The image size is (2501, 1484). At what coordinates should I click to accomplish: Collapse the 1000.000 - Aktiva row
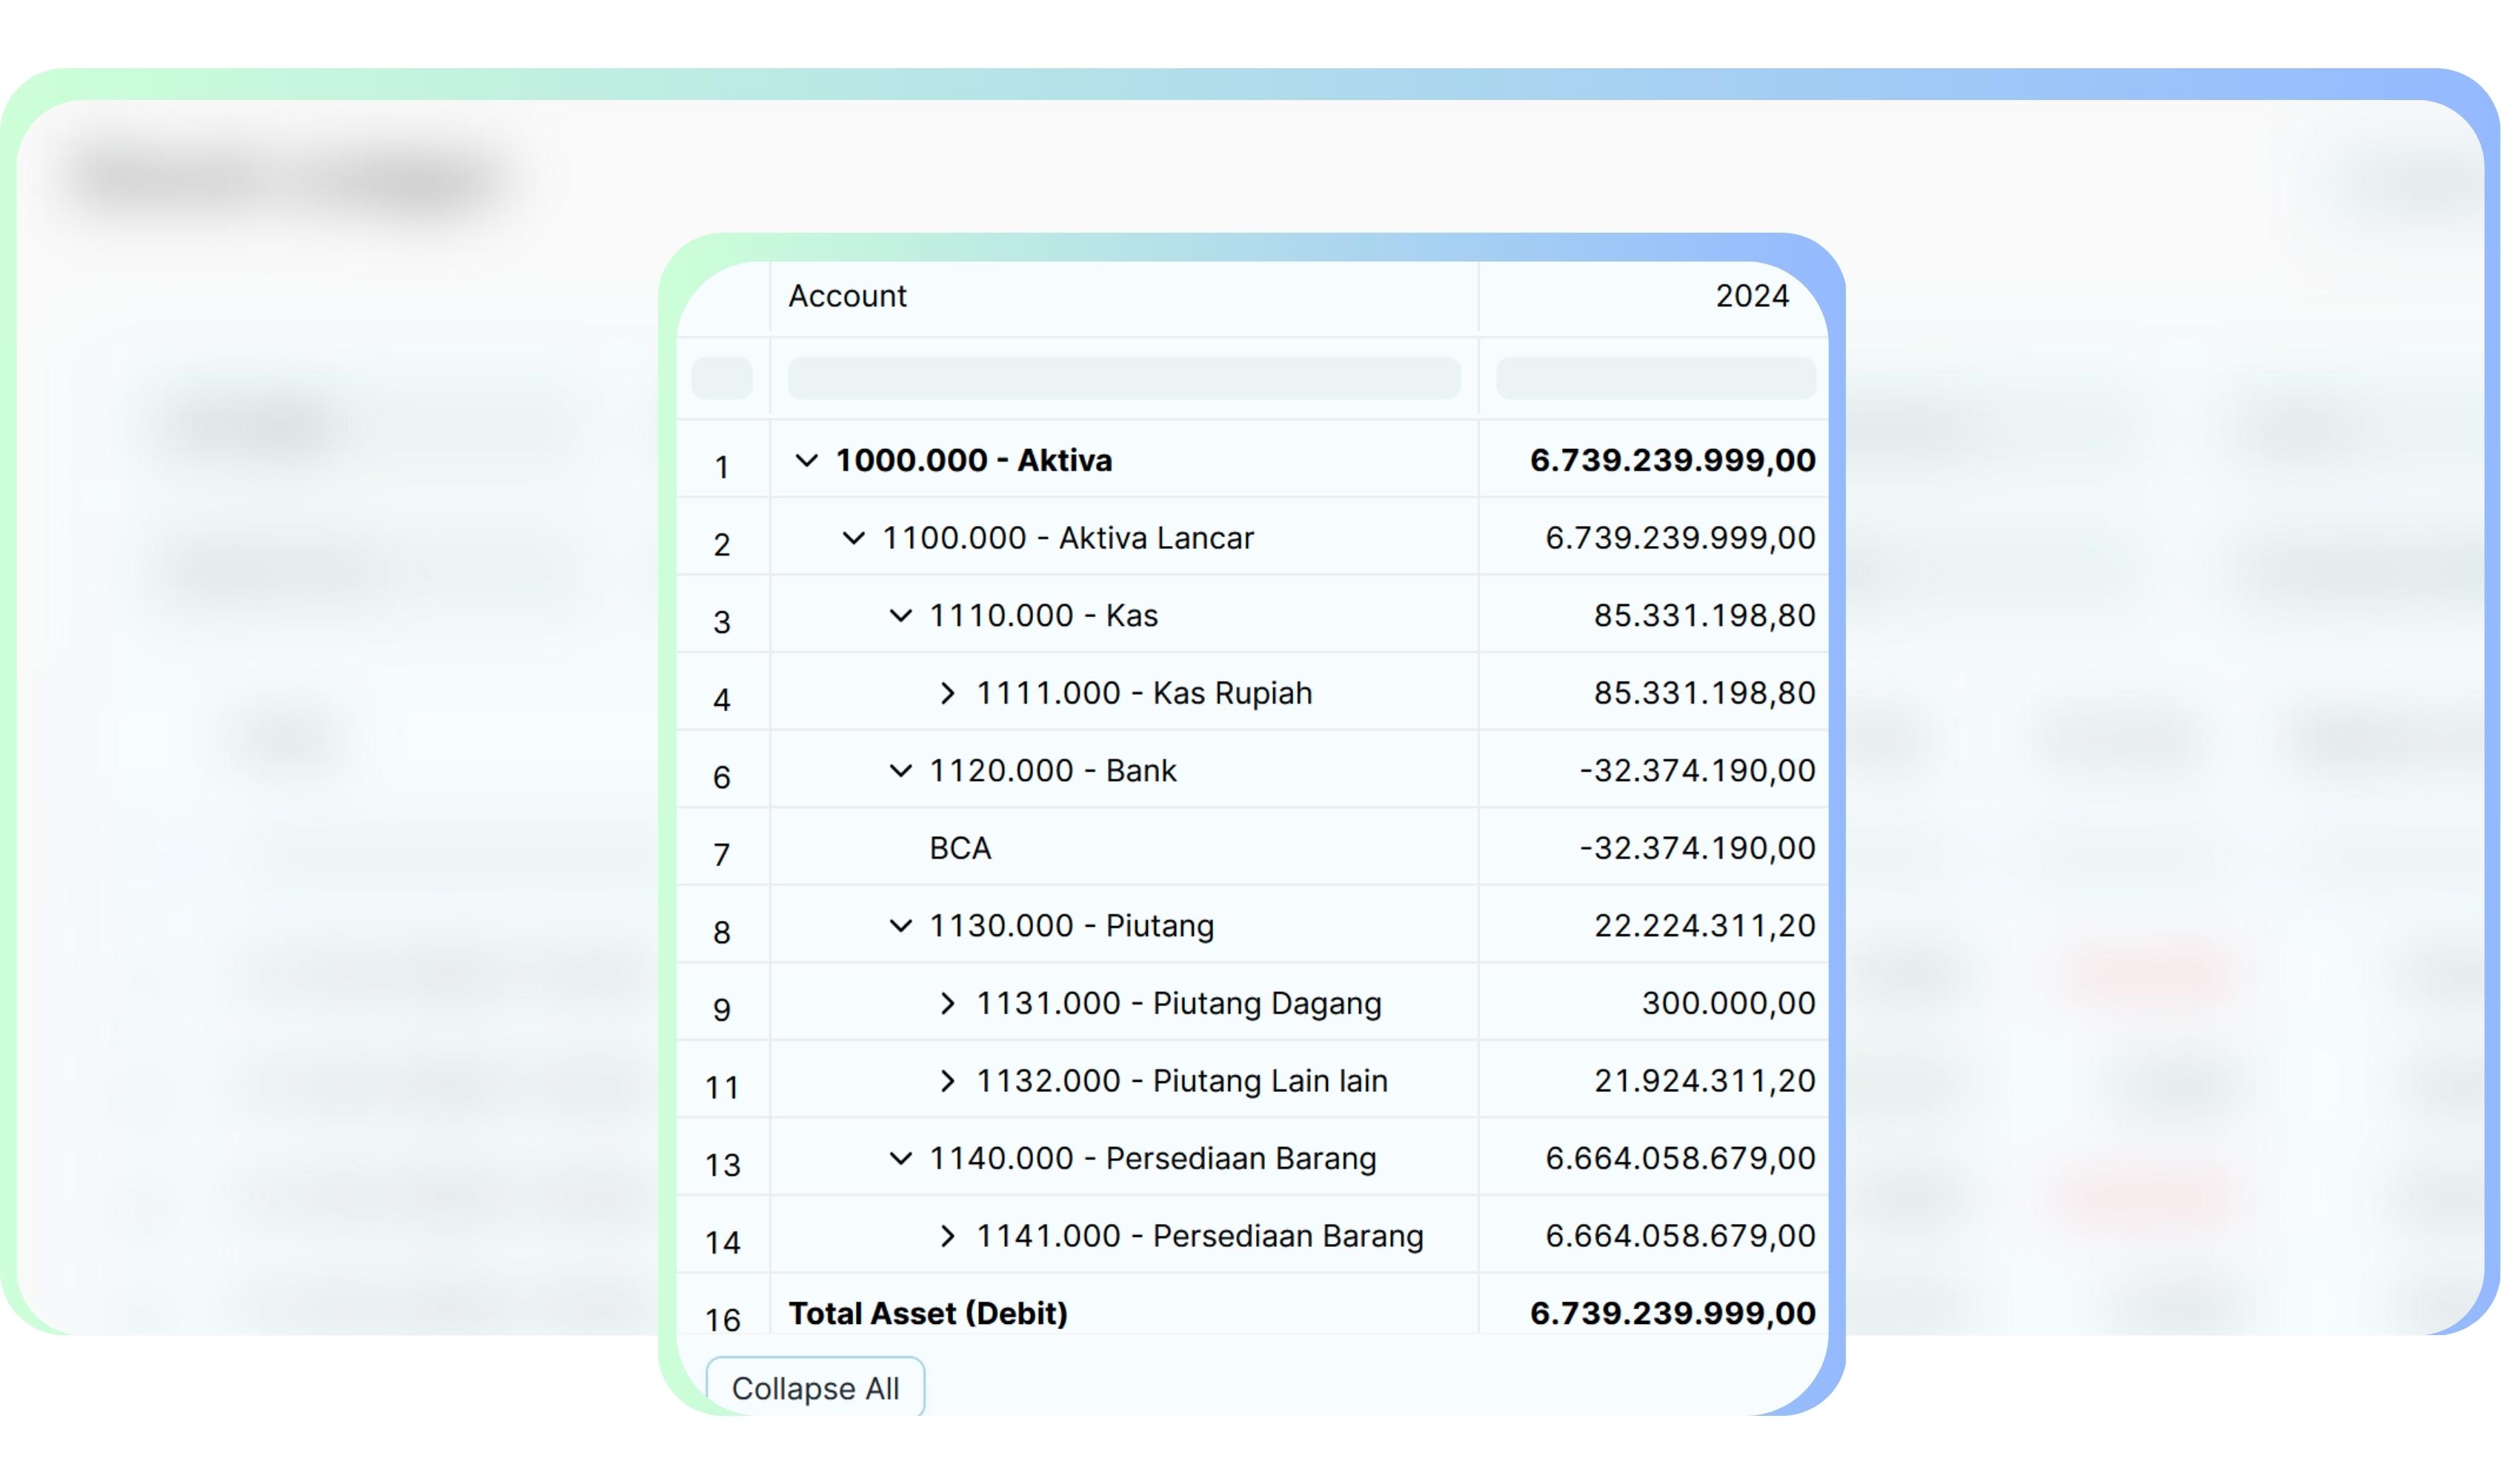pos(806,461)
